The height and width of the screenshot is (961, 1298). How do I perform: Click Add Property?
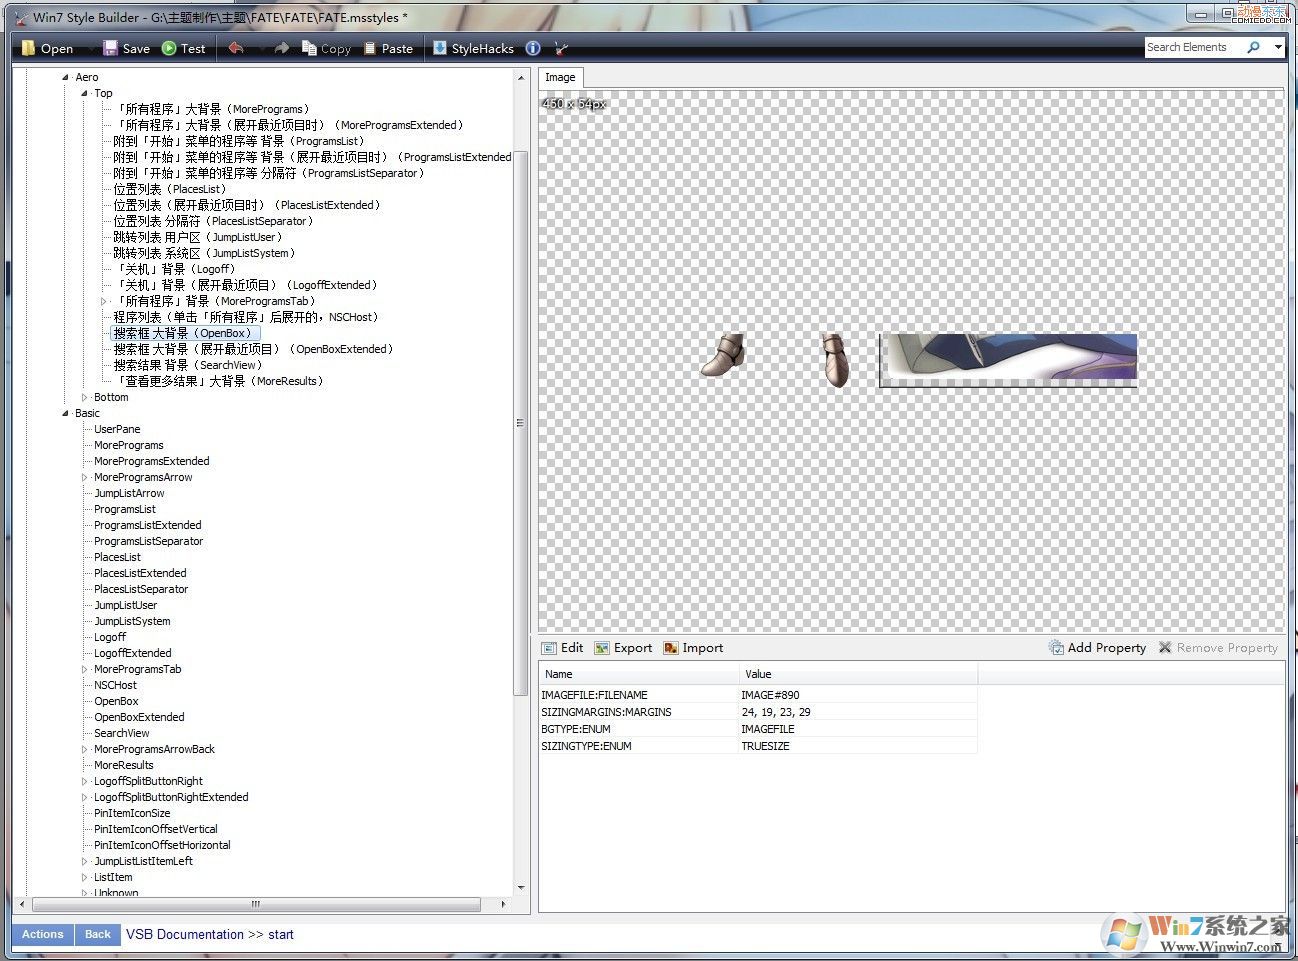click(1097, 648)
